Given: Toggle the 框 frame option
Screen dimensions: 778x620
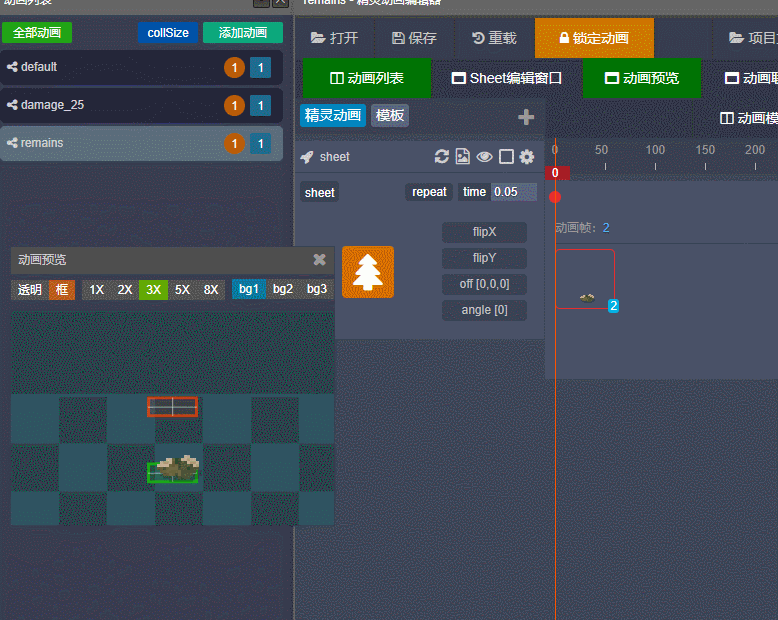Looking at the screenshot, I should point(62,290).
